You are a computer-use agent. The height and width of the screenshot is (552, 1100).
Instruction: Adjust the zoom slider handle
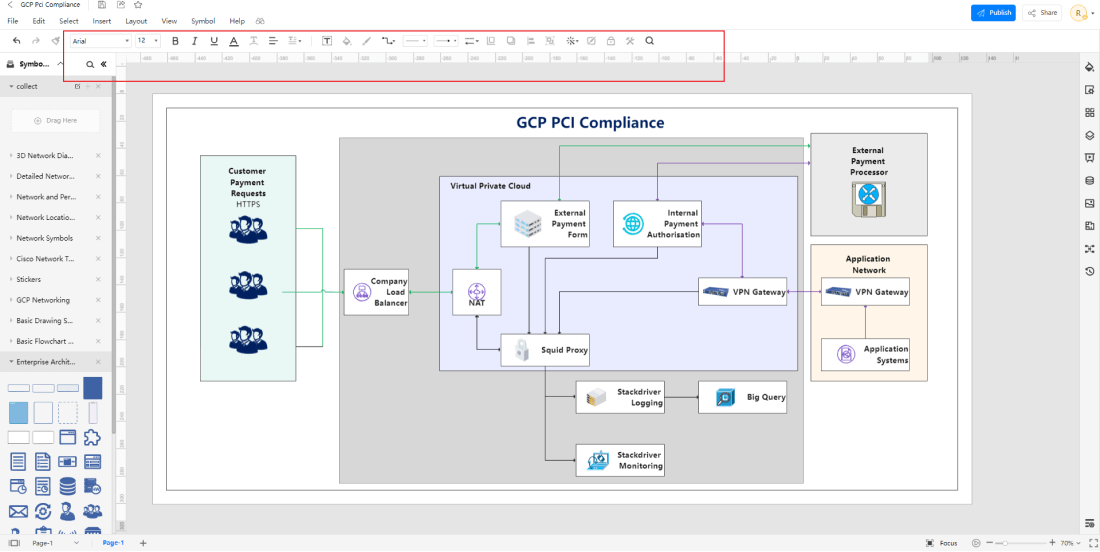1006,543
